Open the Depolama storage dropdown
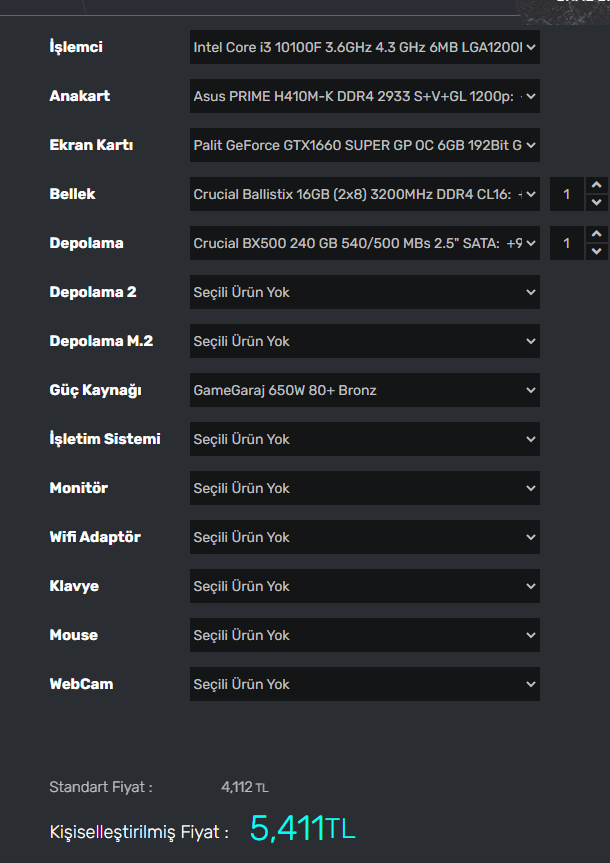The height and width of the screenshot is (863, 610). coord(364,243)
